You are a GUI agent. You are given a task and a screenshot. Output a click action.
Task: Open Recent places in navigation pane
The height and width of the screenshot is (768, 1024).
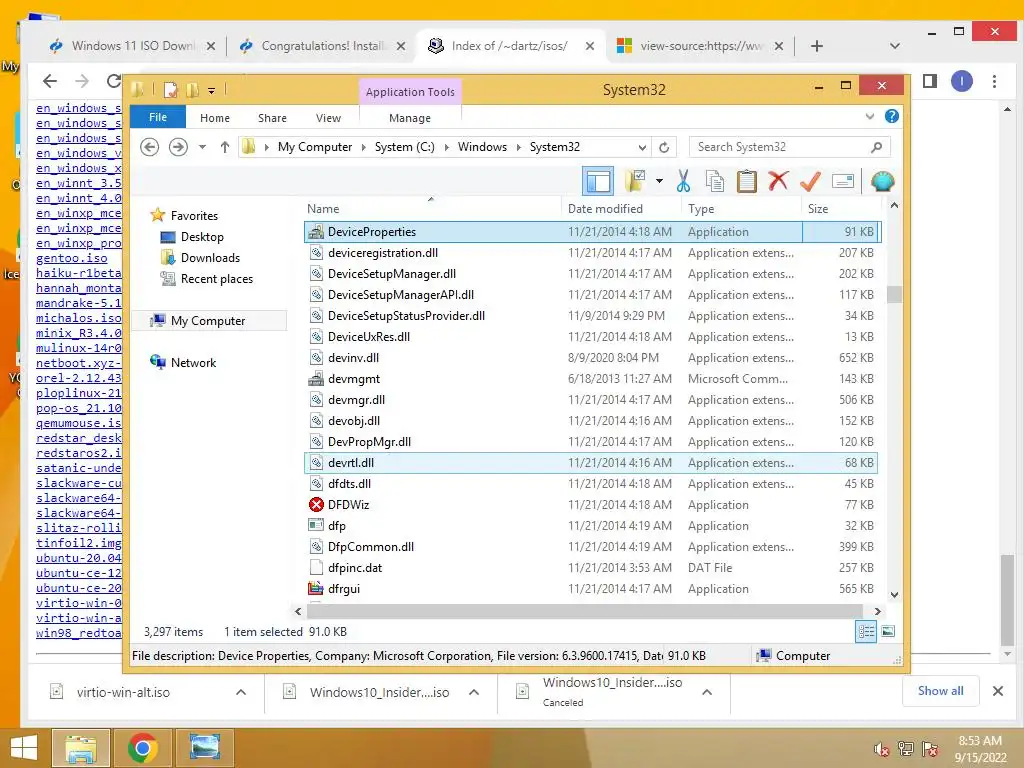tap(217, 279)
